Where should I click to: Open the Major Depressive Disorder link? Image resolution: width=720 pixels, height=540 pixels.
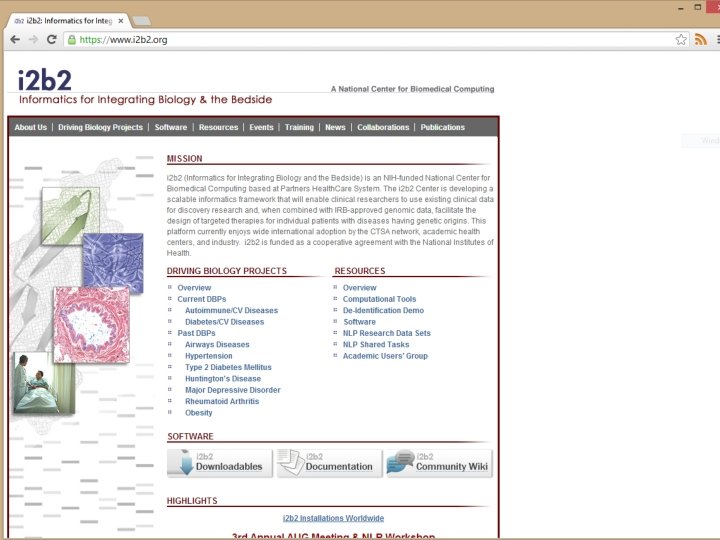232,390
